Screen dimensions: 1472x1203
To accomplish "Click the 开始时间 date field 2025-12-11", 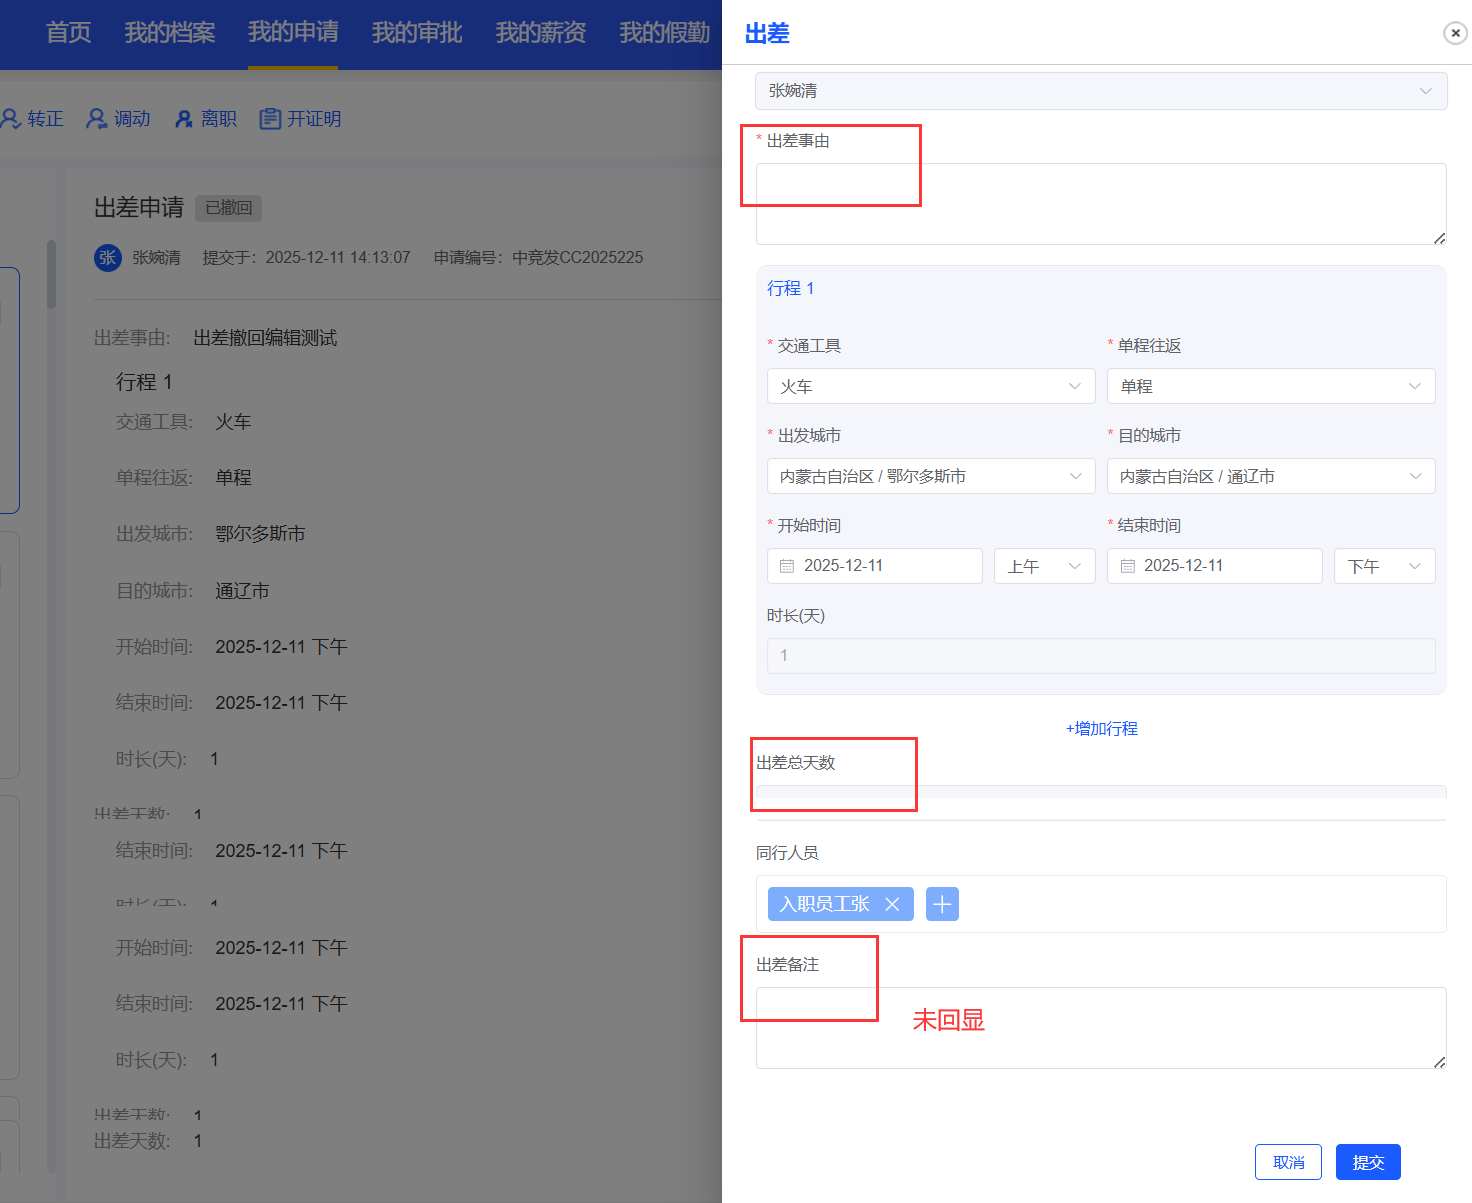I will tap(875, 566).
